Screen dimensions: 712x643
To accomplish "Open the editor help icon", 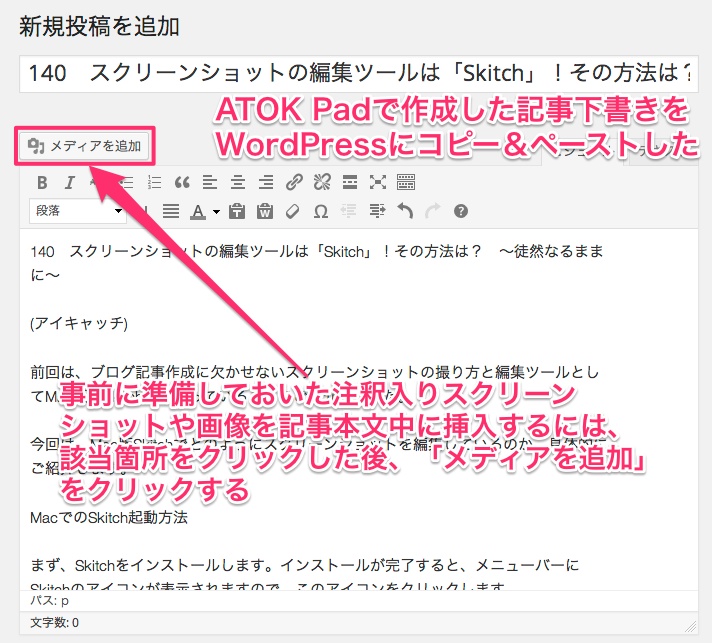I will click(x=461, y=211).
